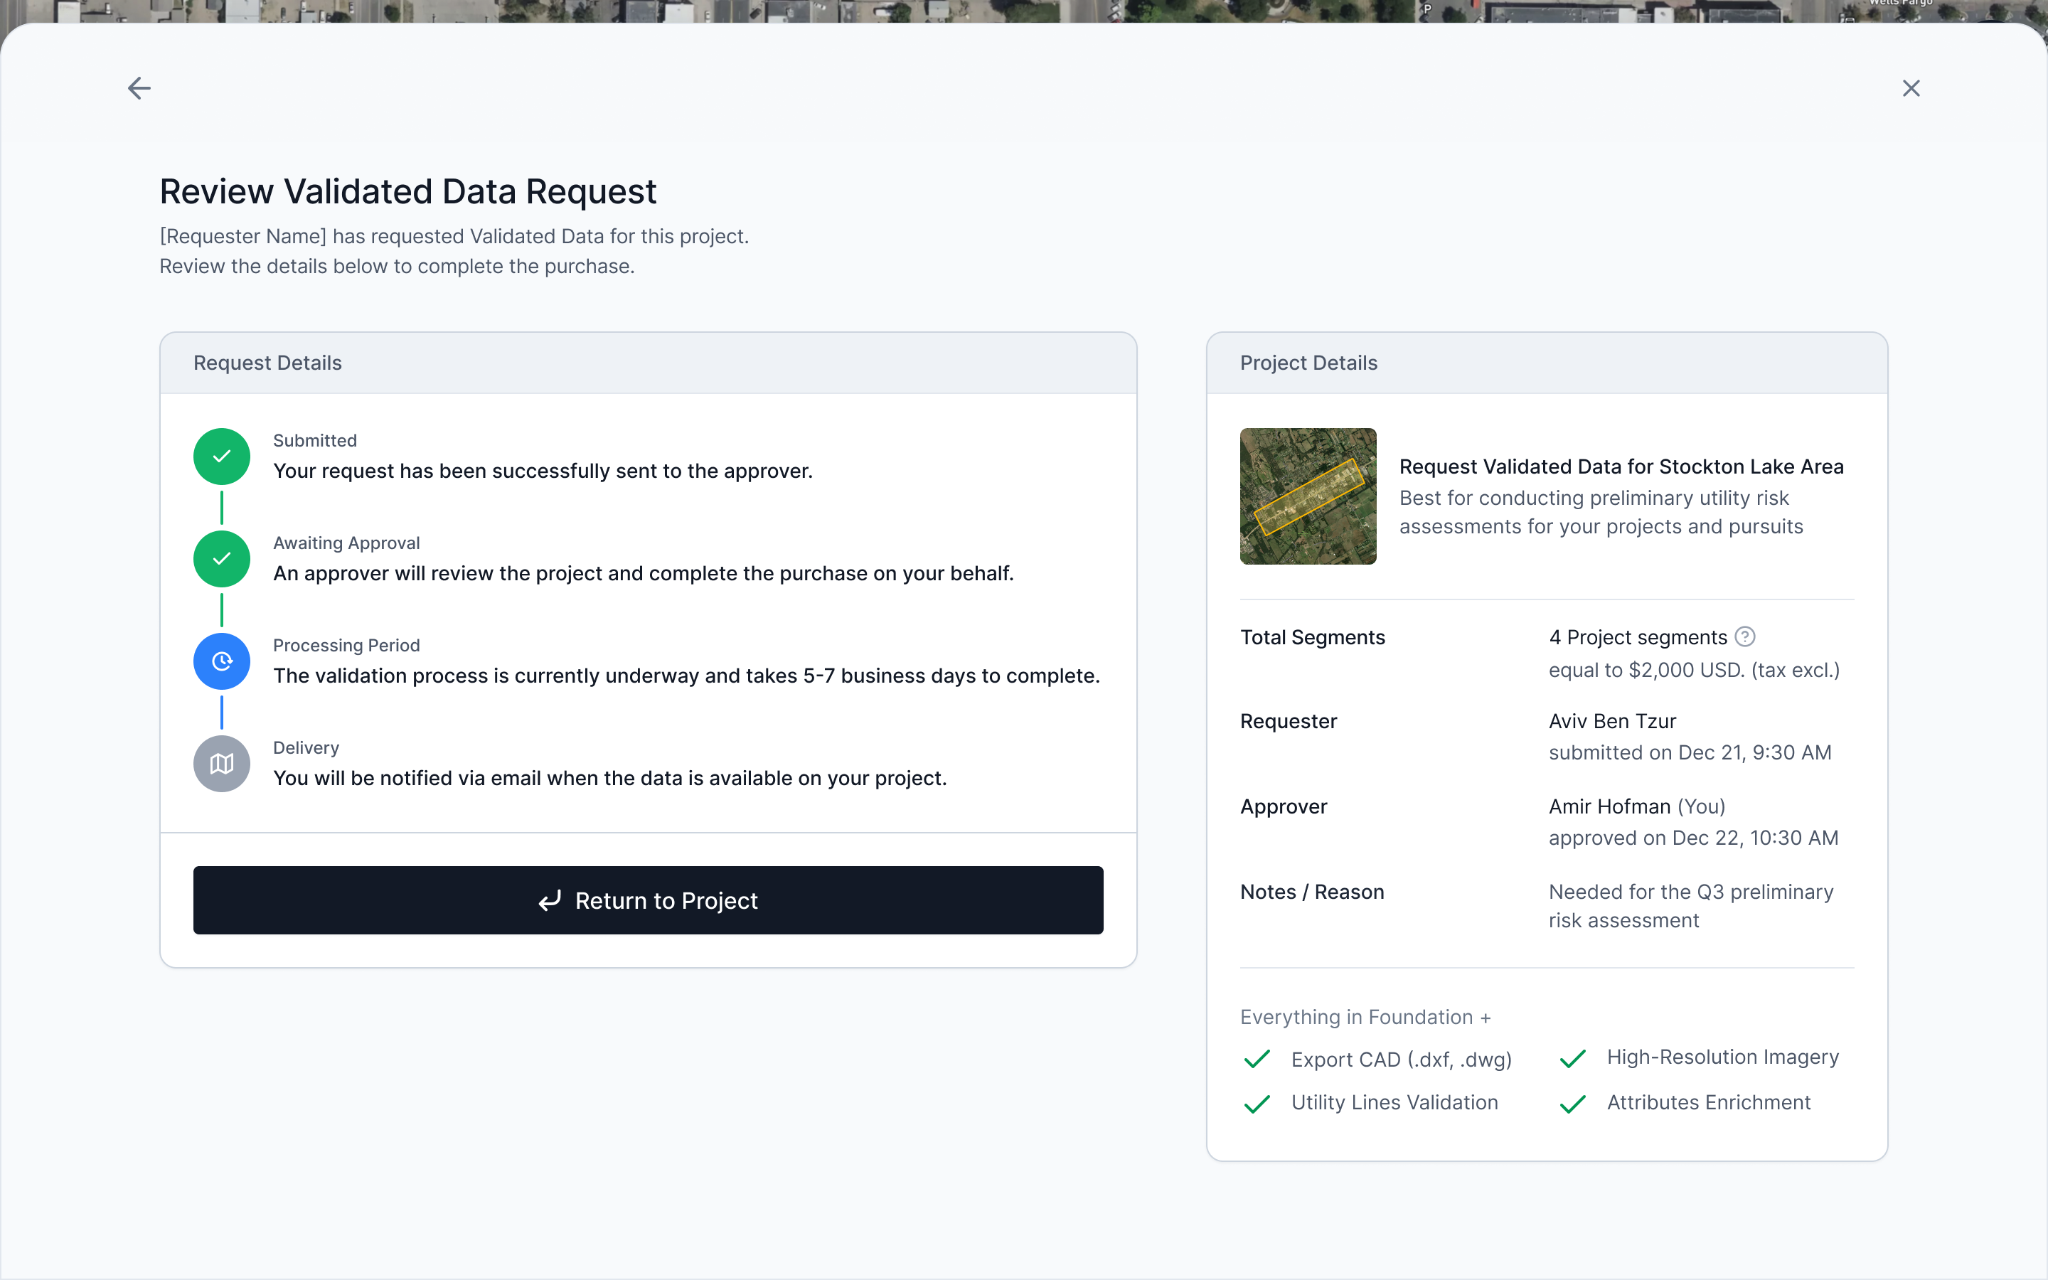The image size is (2048, 1280).
Task: Click the Delivery map step icon
Action: pyautogui.click(x=221, y=764)
